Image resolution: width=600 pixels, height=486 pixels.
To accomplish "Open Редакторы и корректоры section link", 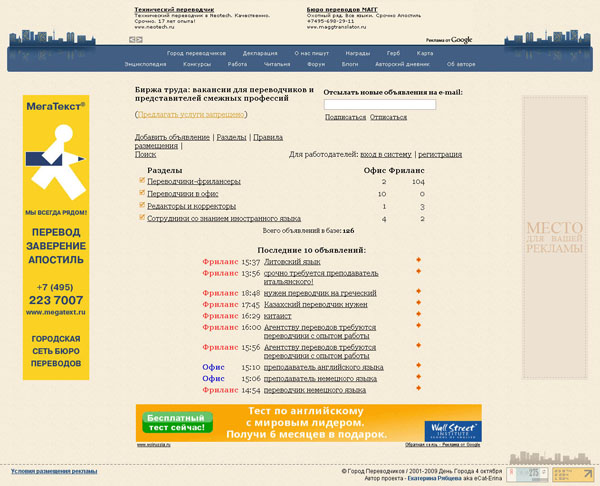I will coord(191,206).
